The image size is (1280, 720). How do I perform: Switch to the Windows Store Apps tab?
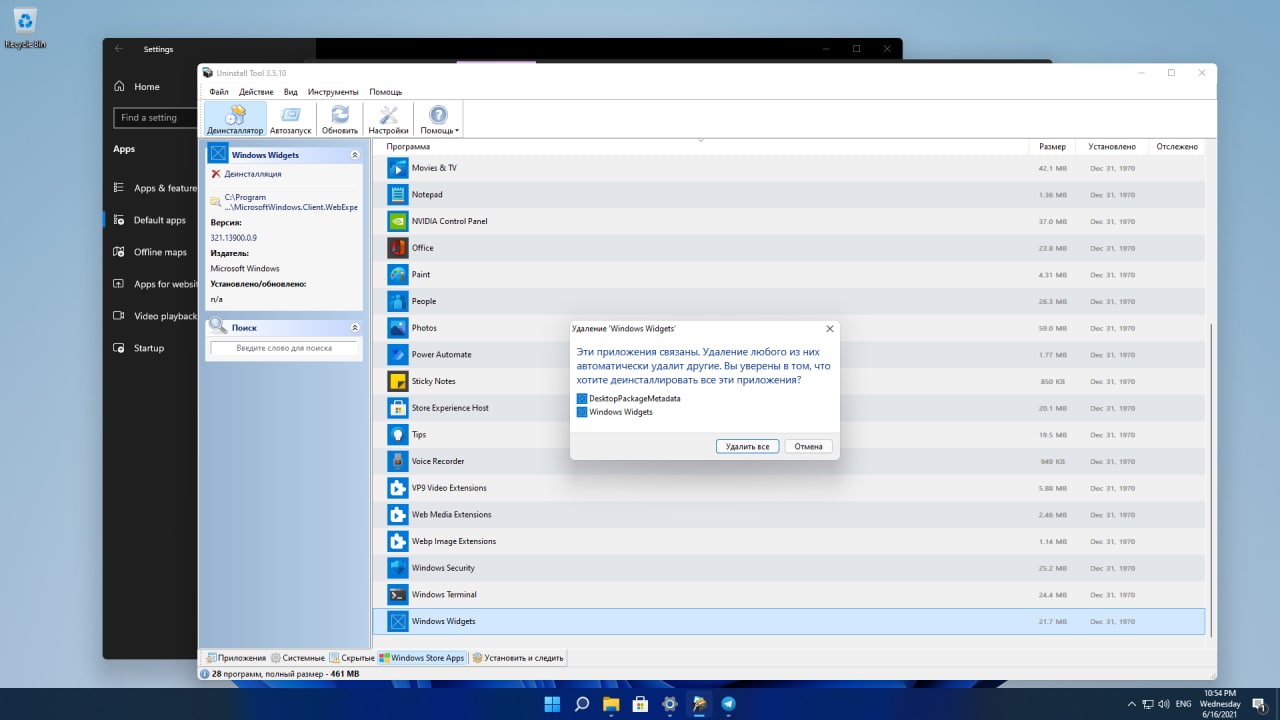(422, 658)
